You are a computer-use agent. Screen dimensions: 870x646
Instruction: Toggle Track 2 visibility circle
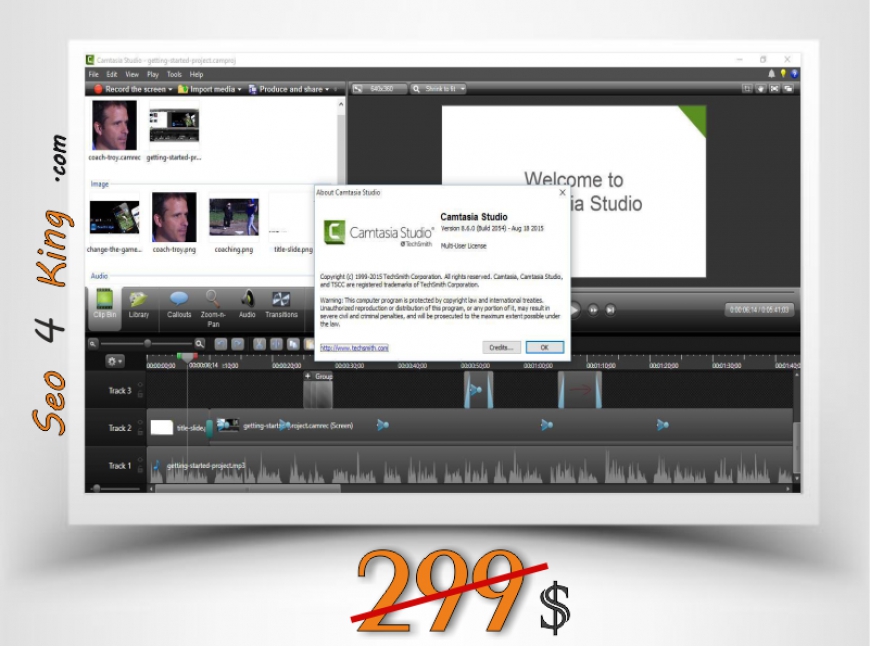(140, 422)
